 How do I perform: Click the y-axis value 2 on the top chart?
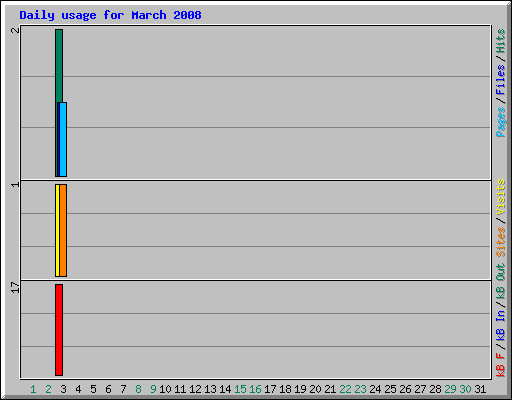15,30
